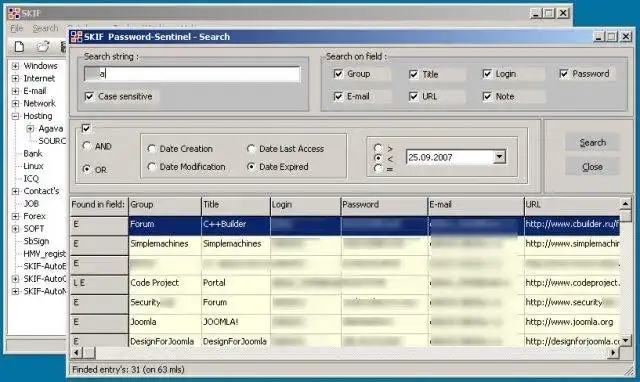Expand the Contact's tree node
640x382 pixels.
(16, 191)
